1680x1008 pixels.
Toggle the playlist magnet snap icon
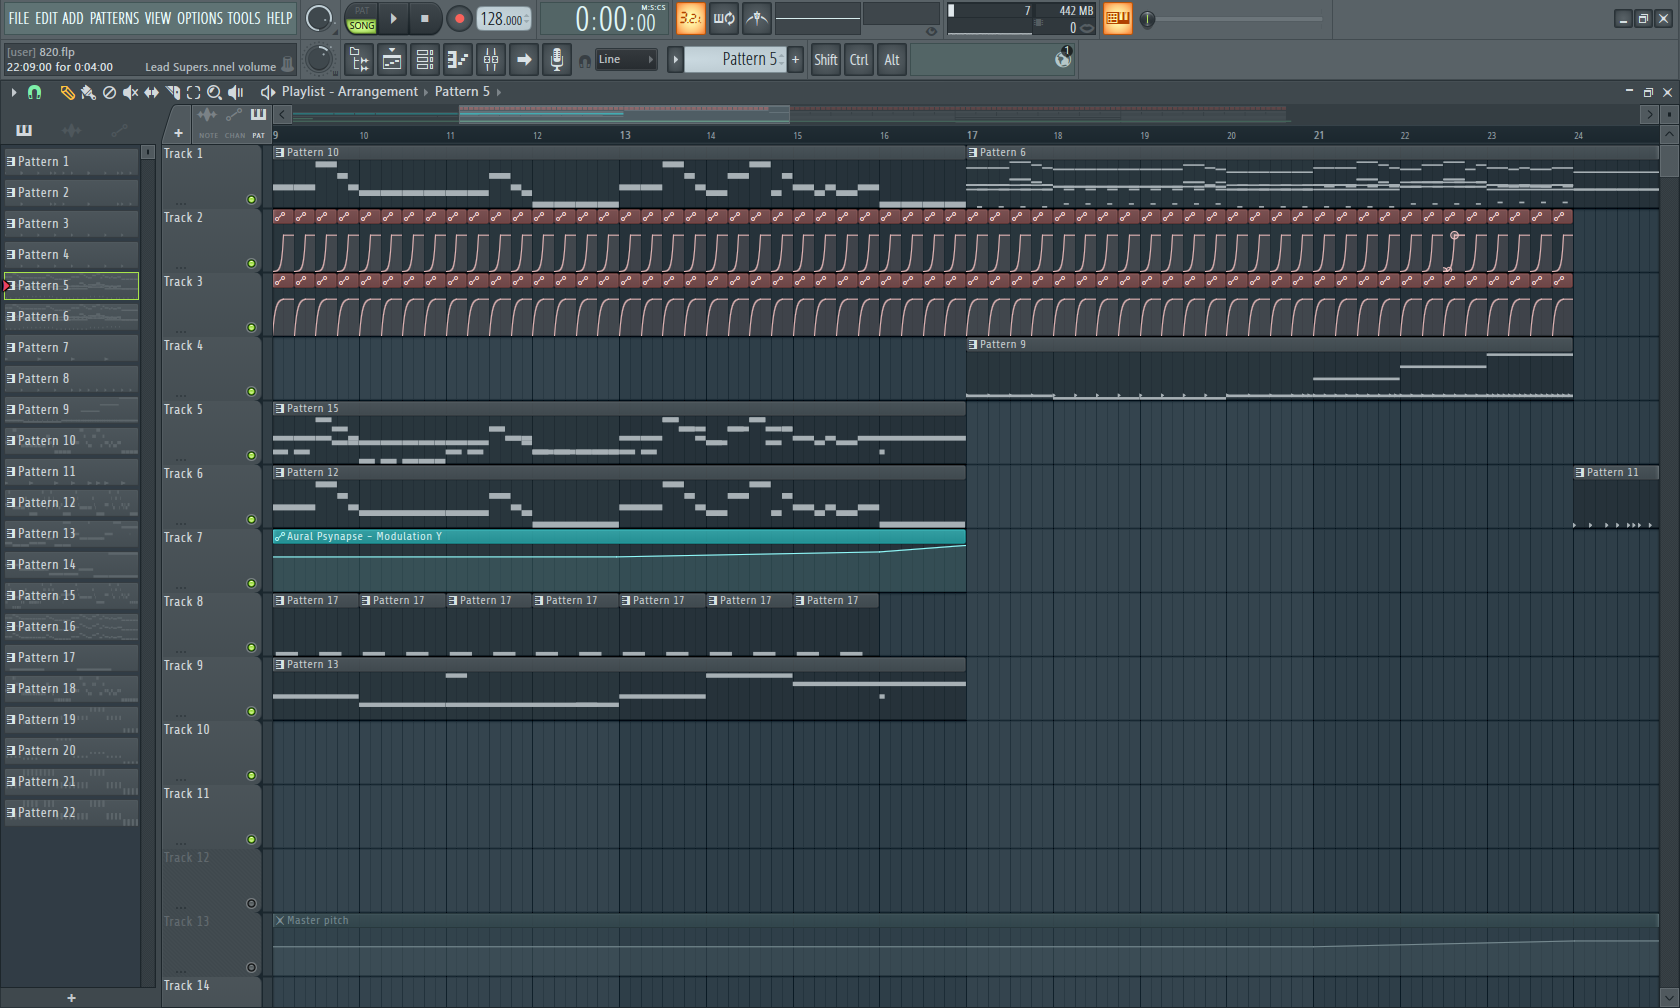[34, 92]
